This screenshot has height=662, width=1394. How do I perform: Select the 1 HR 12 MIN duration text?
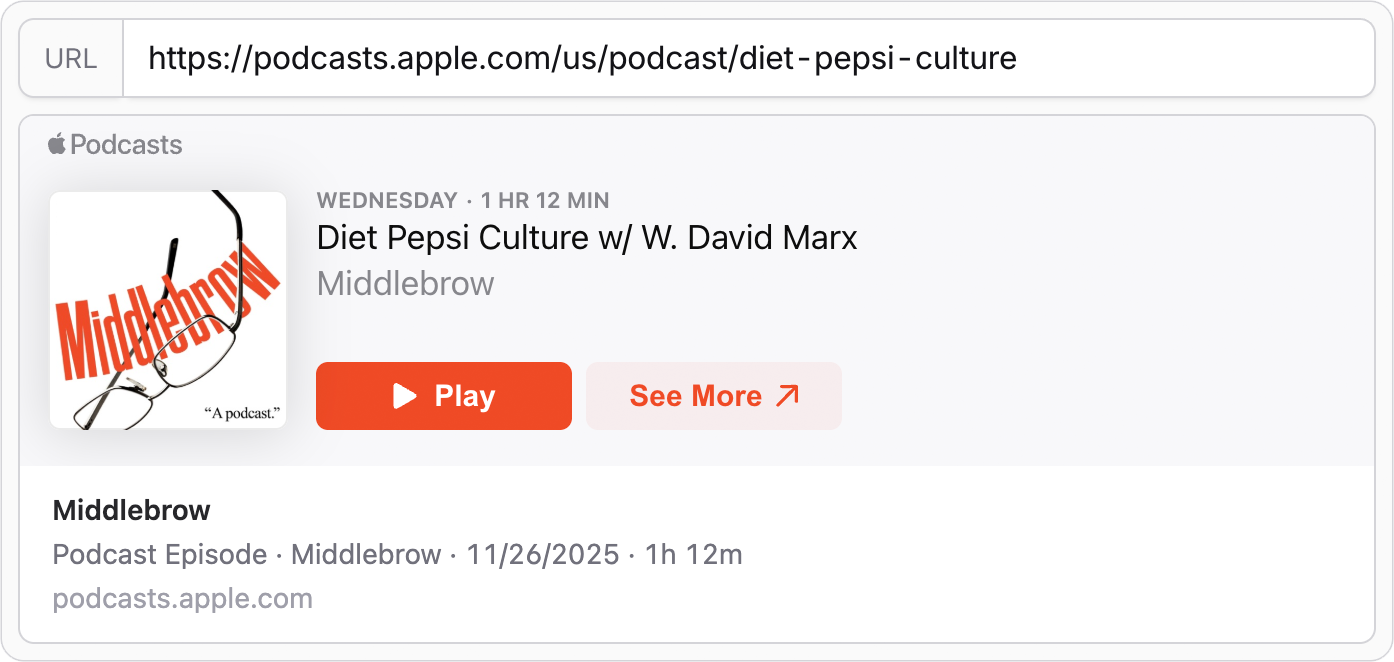545,200
